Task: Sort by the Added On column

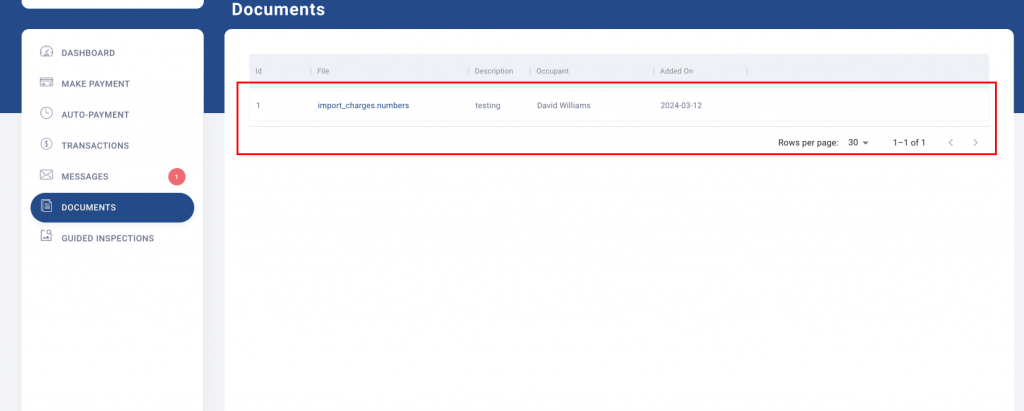Action: [x=676, y=71]
